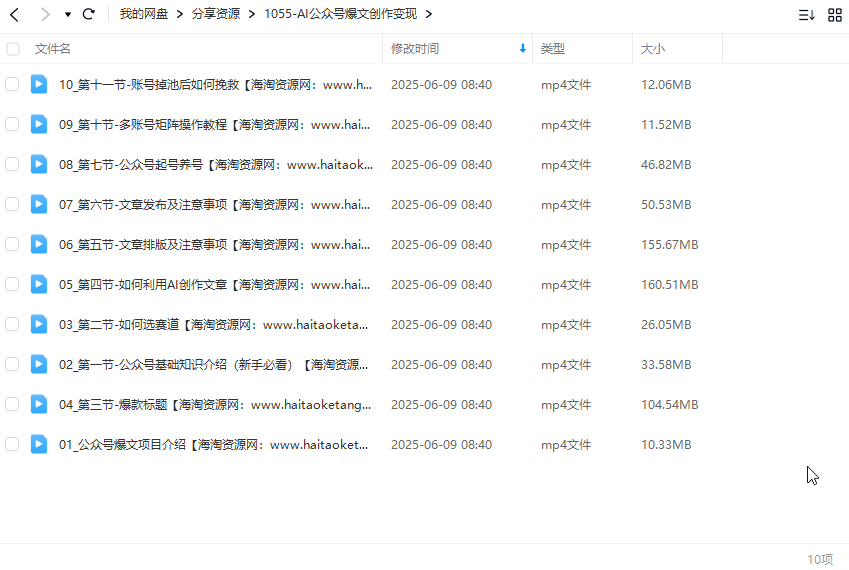849x570 pixels.
Task: Tick the select-all checkbox in header
Action: [13, 49]
